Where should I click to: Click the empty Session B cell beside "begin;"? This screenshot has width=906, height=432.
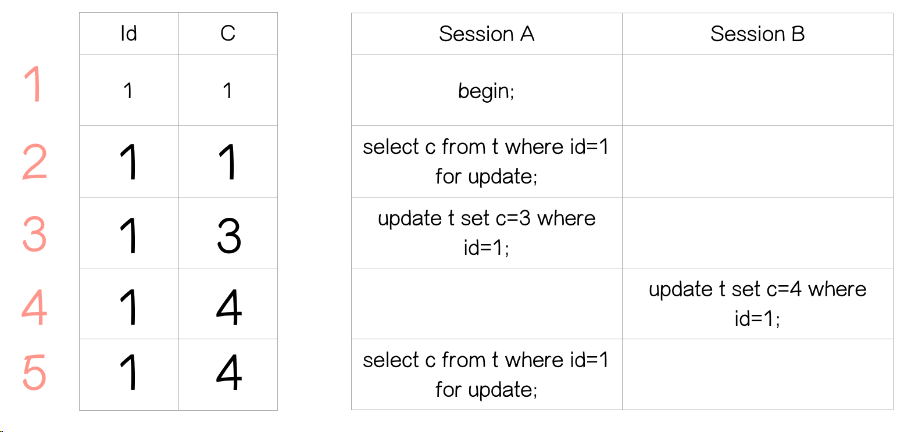[x=757, y=91]
